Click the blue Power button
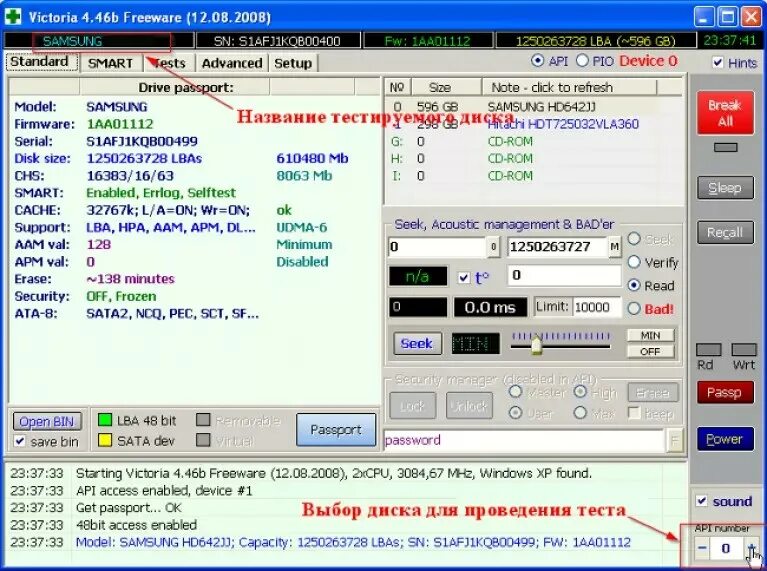The width and height of the screenshot is (767, 571). [x=725, y=439]
